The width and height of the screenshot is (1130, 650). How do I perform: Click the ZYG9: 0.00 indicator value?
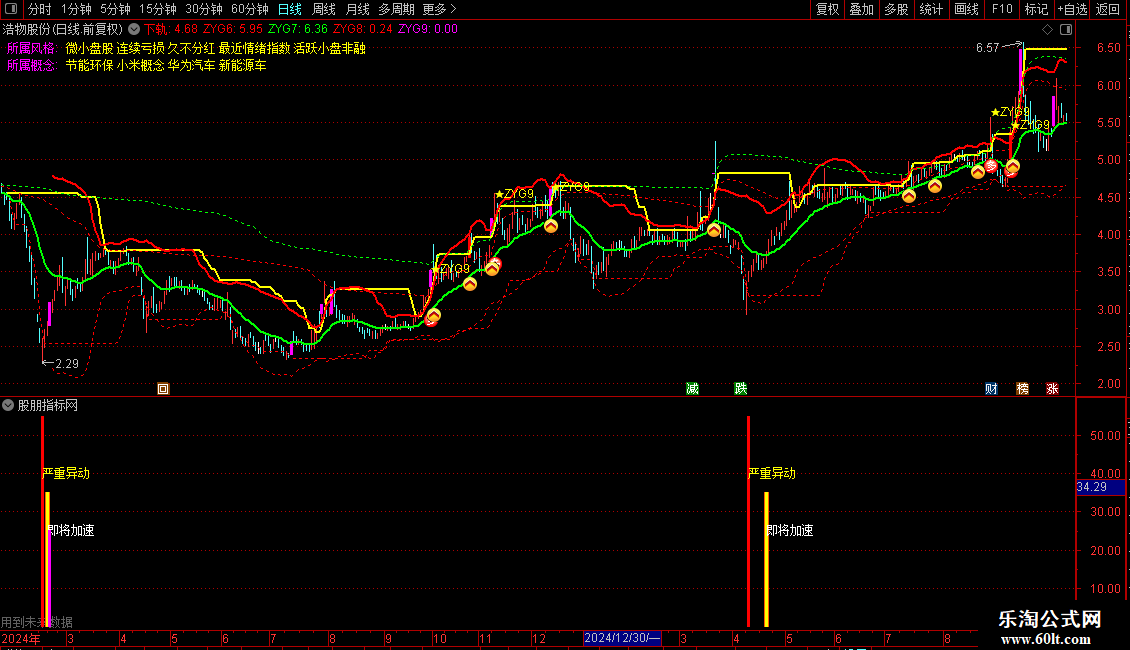427,30
